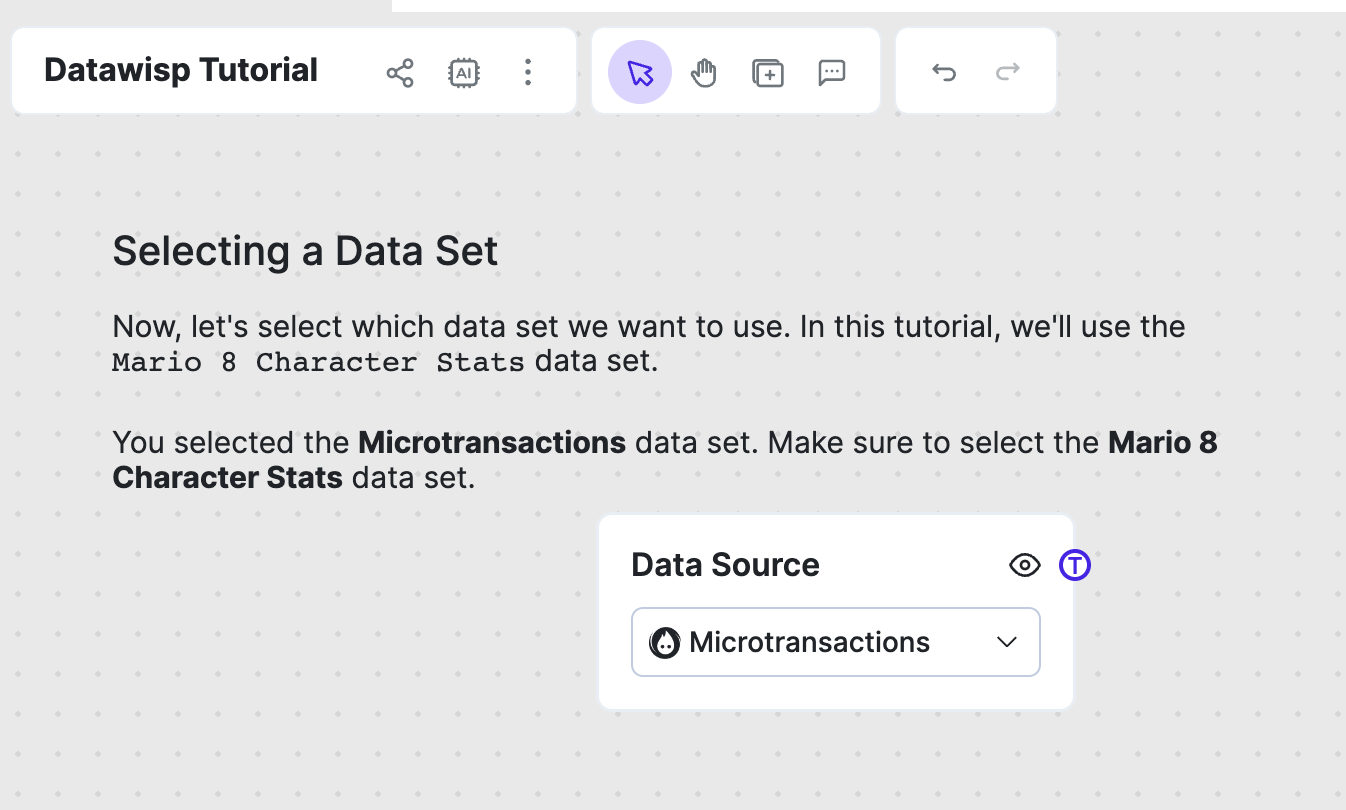The width and height of the screenshot is (1346, 810).
Task: Click the Selecting a Data Set heading
Action: coord(305,250)
